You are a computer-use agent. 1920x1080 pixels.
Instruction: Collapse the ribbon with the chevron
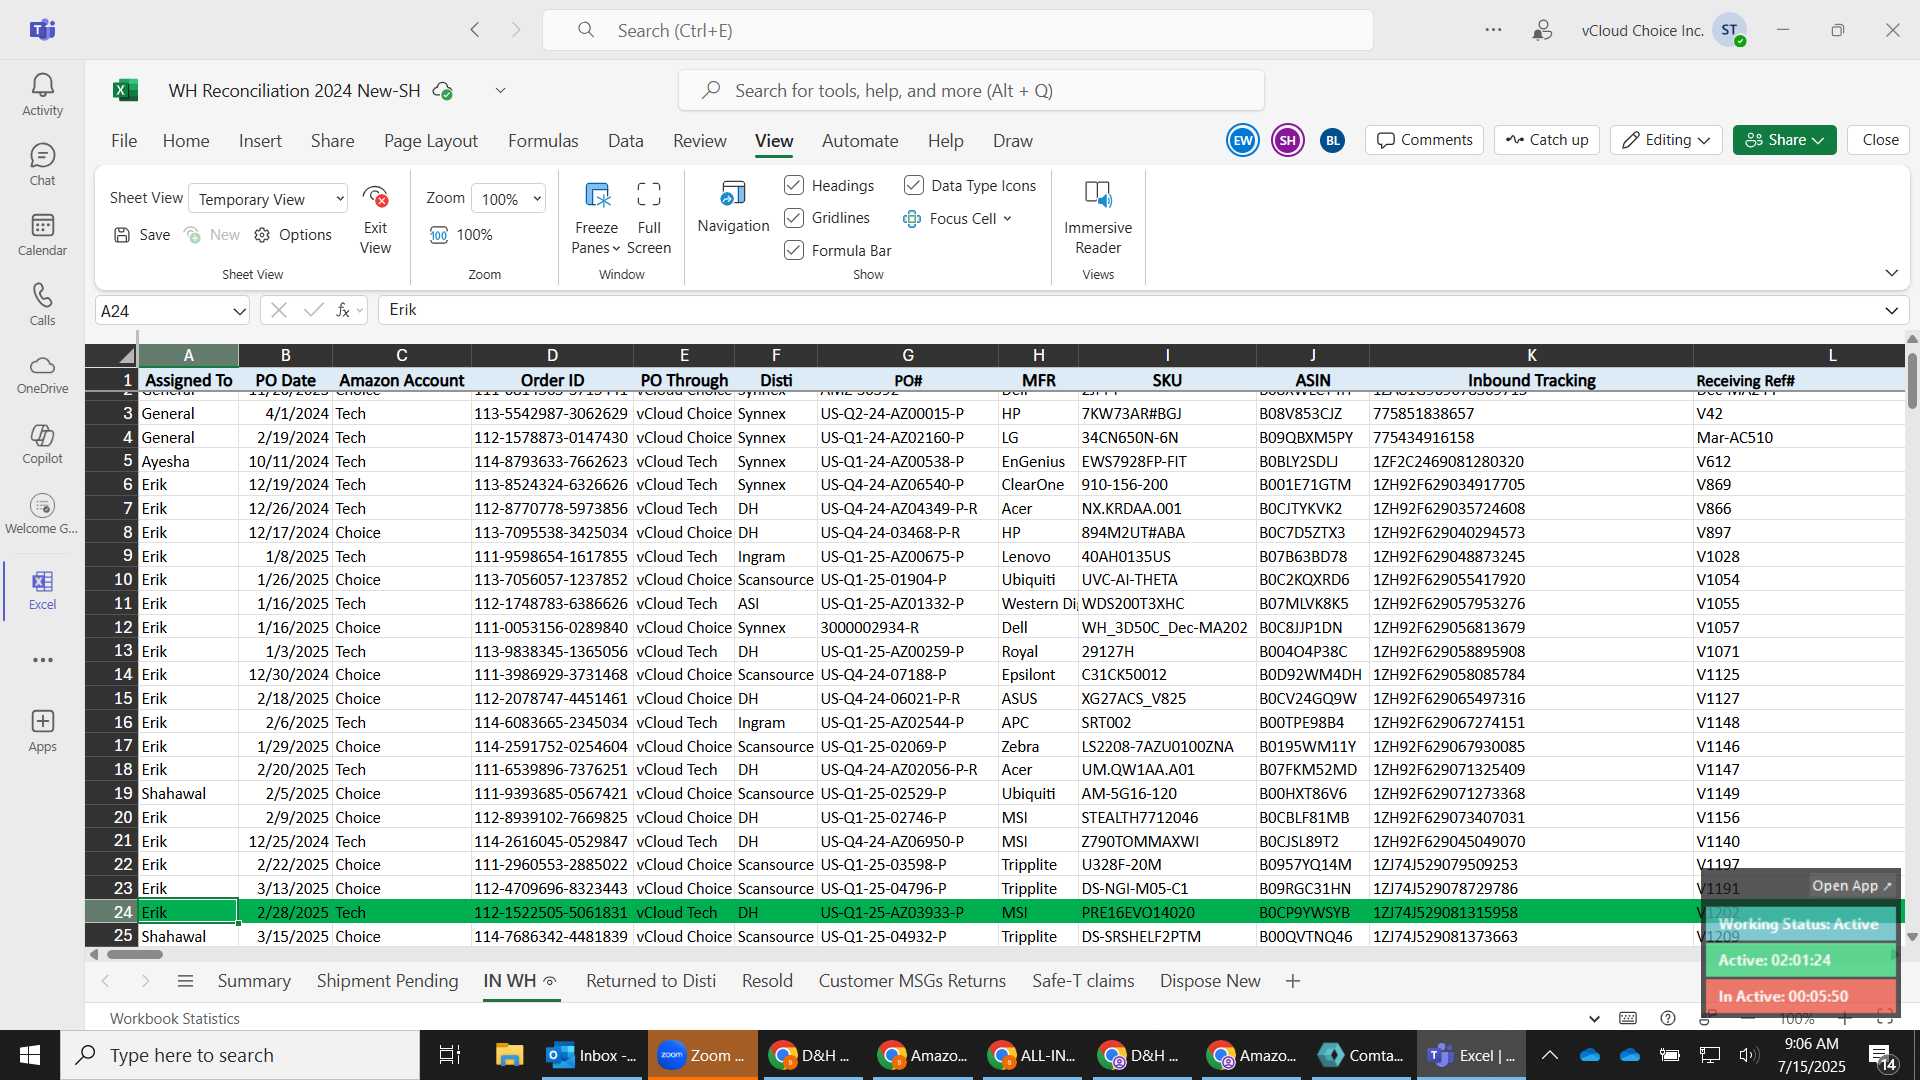(x=1891, y=273)
